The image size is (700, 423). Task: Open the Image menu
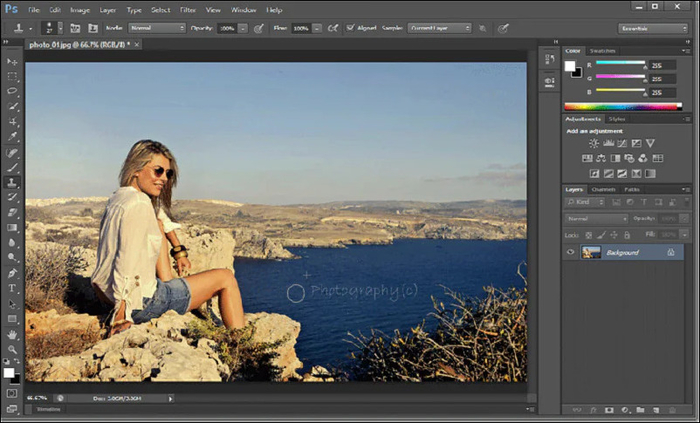tap(80, 10)
